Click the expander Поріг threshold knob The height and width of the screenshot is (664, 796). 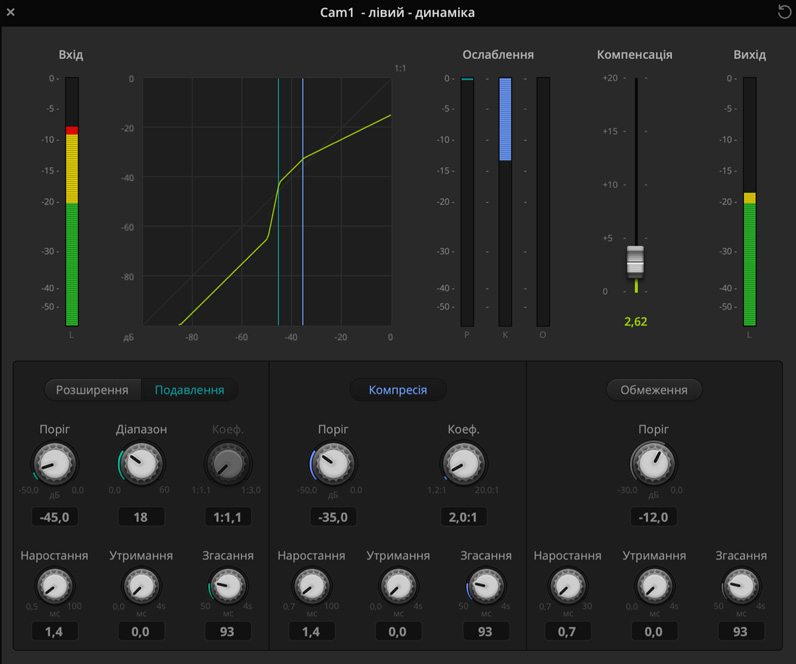pos(54,464)
